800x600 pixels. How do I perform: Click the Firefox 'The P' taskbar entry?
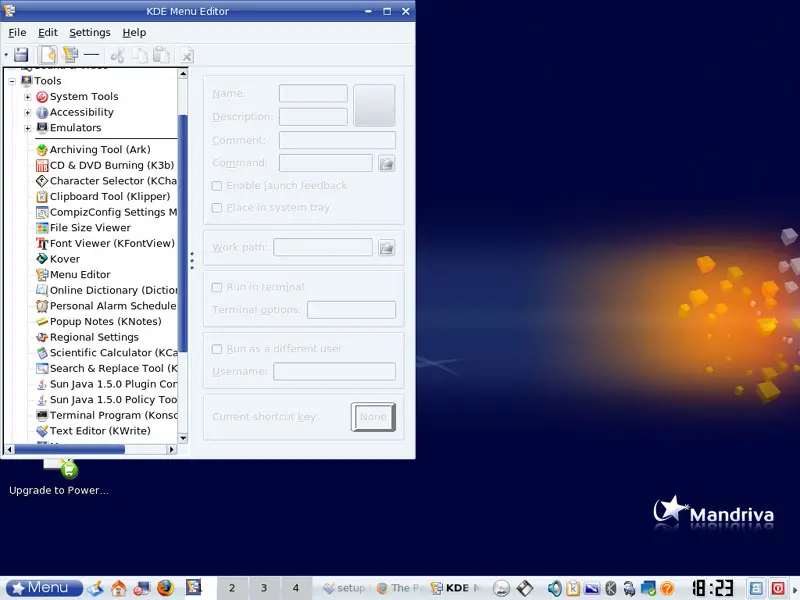(x=400, y=588)
